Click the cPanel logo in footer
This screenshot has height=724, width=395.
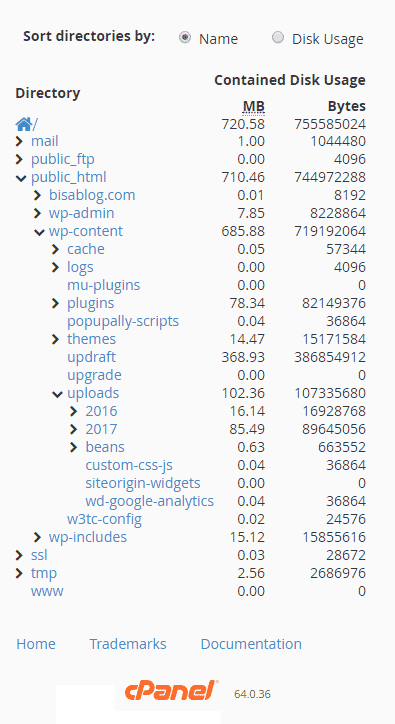(x=171, y=691)
